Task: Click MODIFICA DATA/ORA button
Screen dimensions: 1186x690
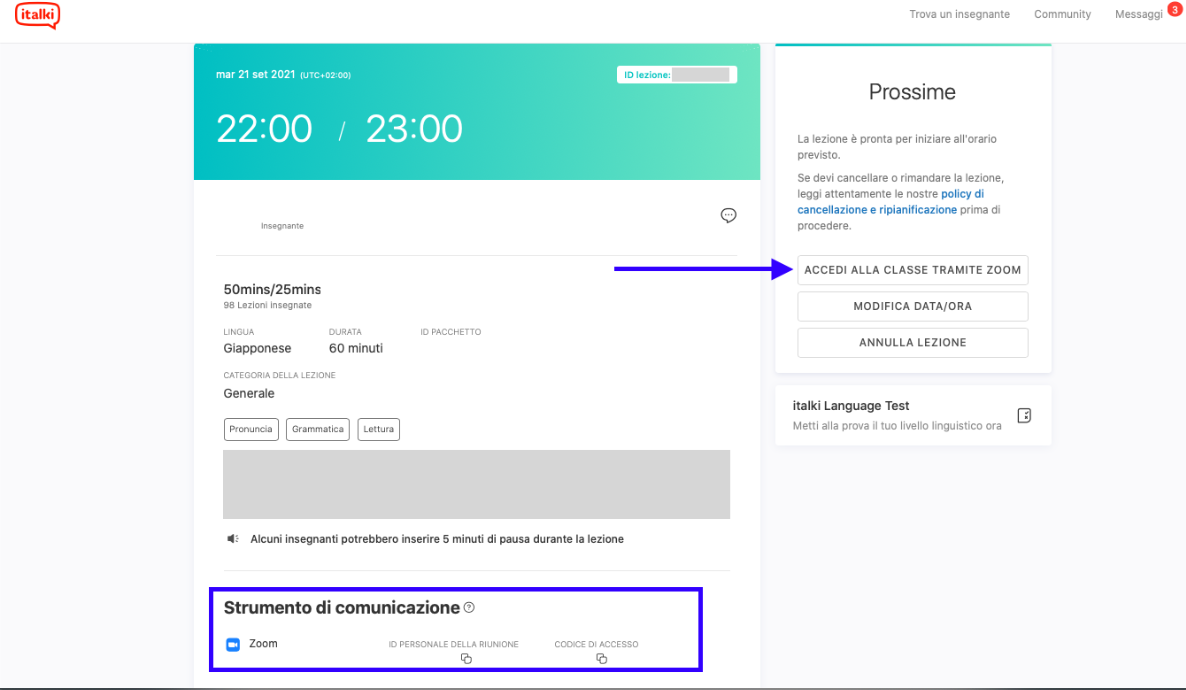Action: click(x=912, y=306)
